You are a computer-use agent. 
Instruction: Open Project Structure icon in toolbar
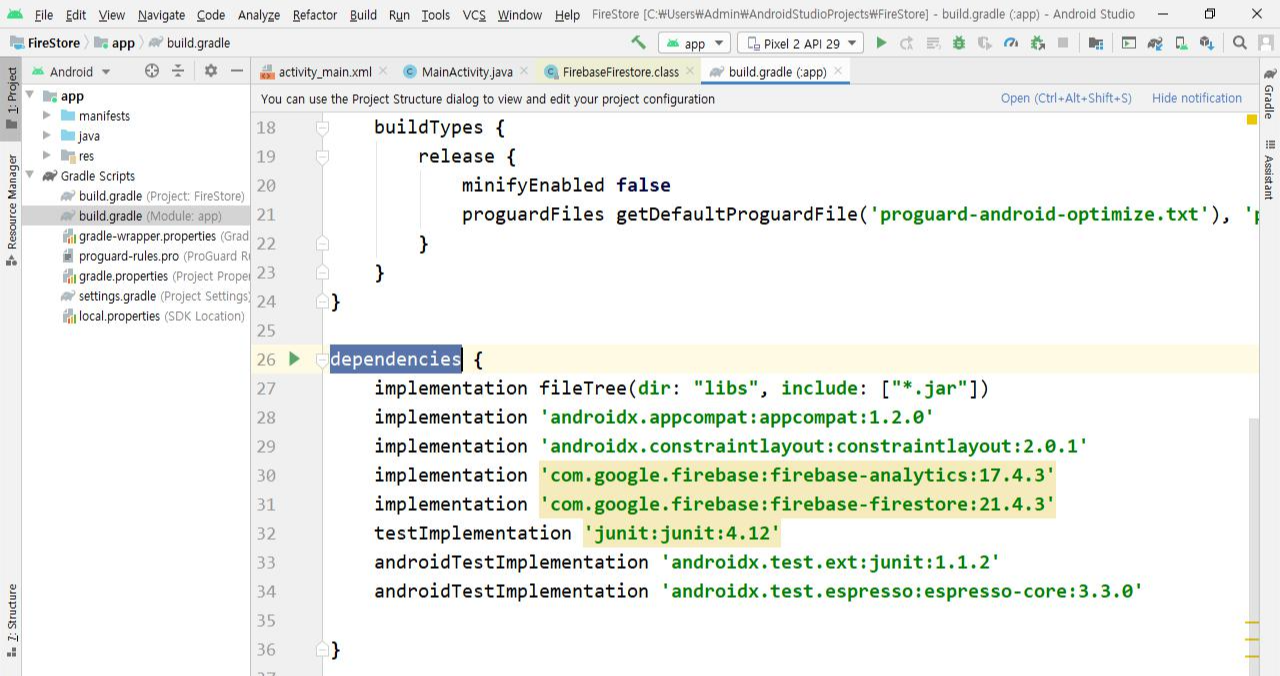click(x=1096, y=43)
